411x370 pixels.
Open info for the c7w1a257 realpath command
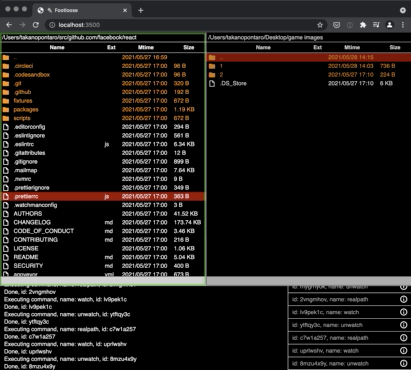click(403, 338)
